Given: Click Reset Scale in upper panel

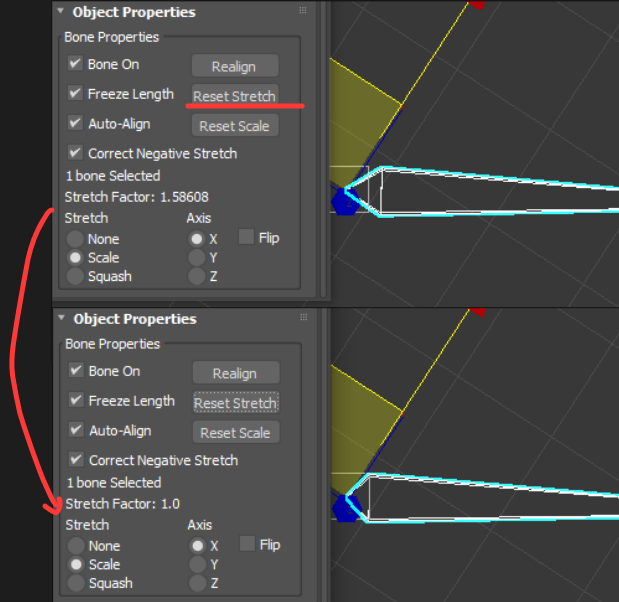Looking at the screenshot, I should (235, 126).
